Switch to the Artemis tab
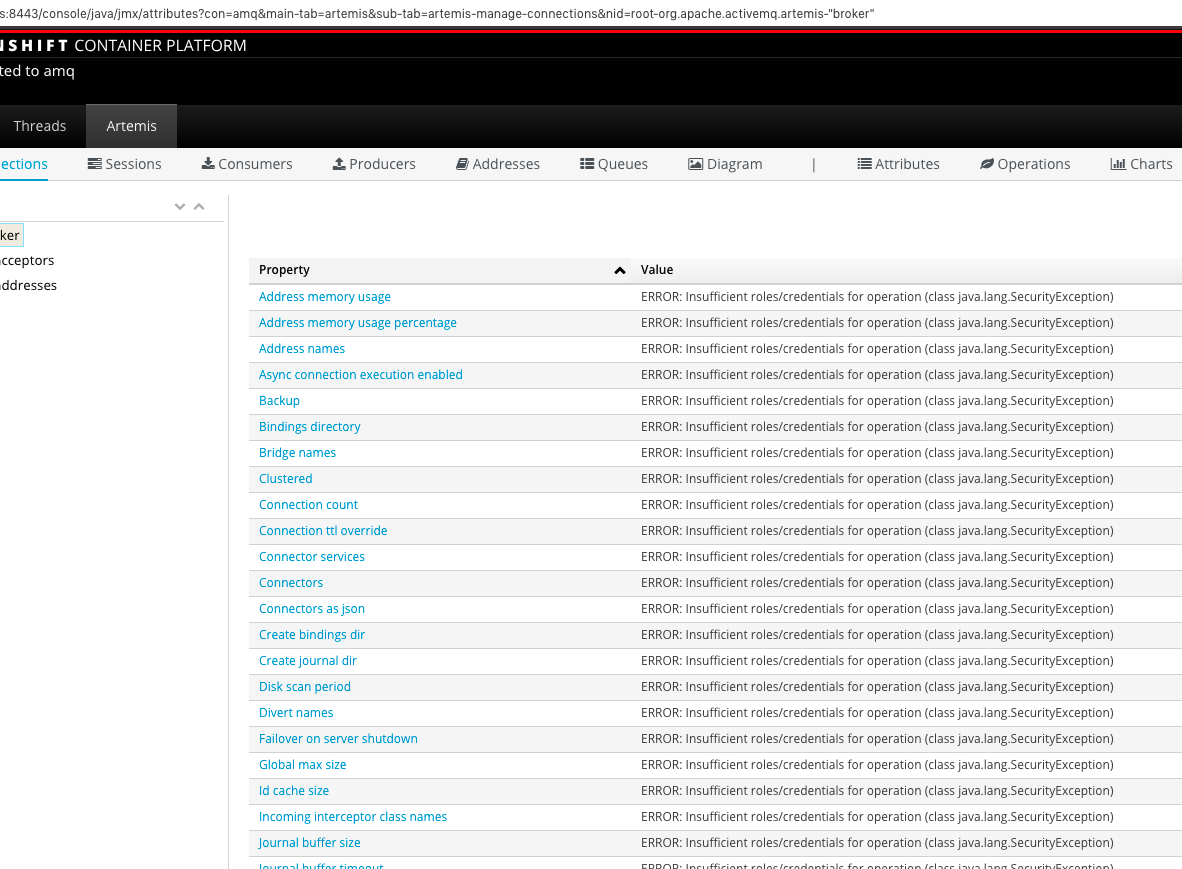This screenshot has width=1182, height=869. point(131,126)
